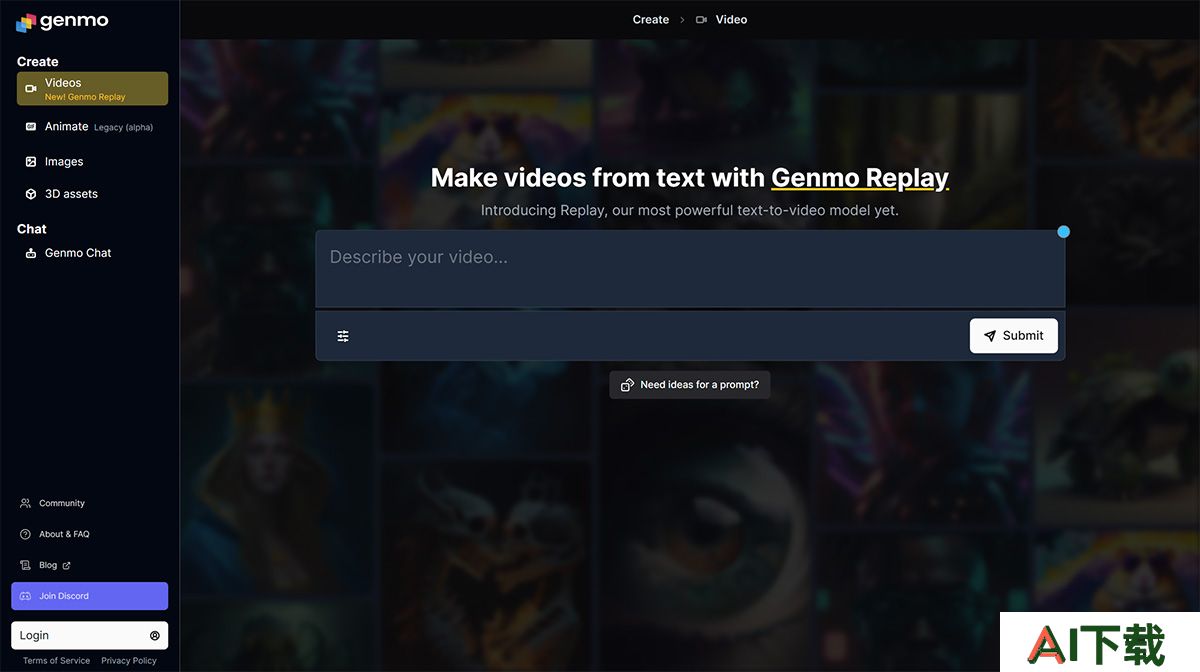Click the user icon in Login button
This screenshot has width=1200, height=672.
coord(155,635)
